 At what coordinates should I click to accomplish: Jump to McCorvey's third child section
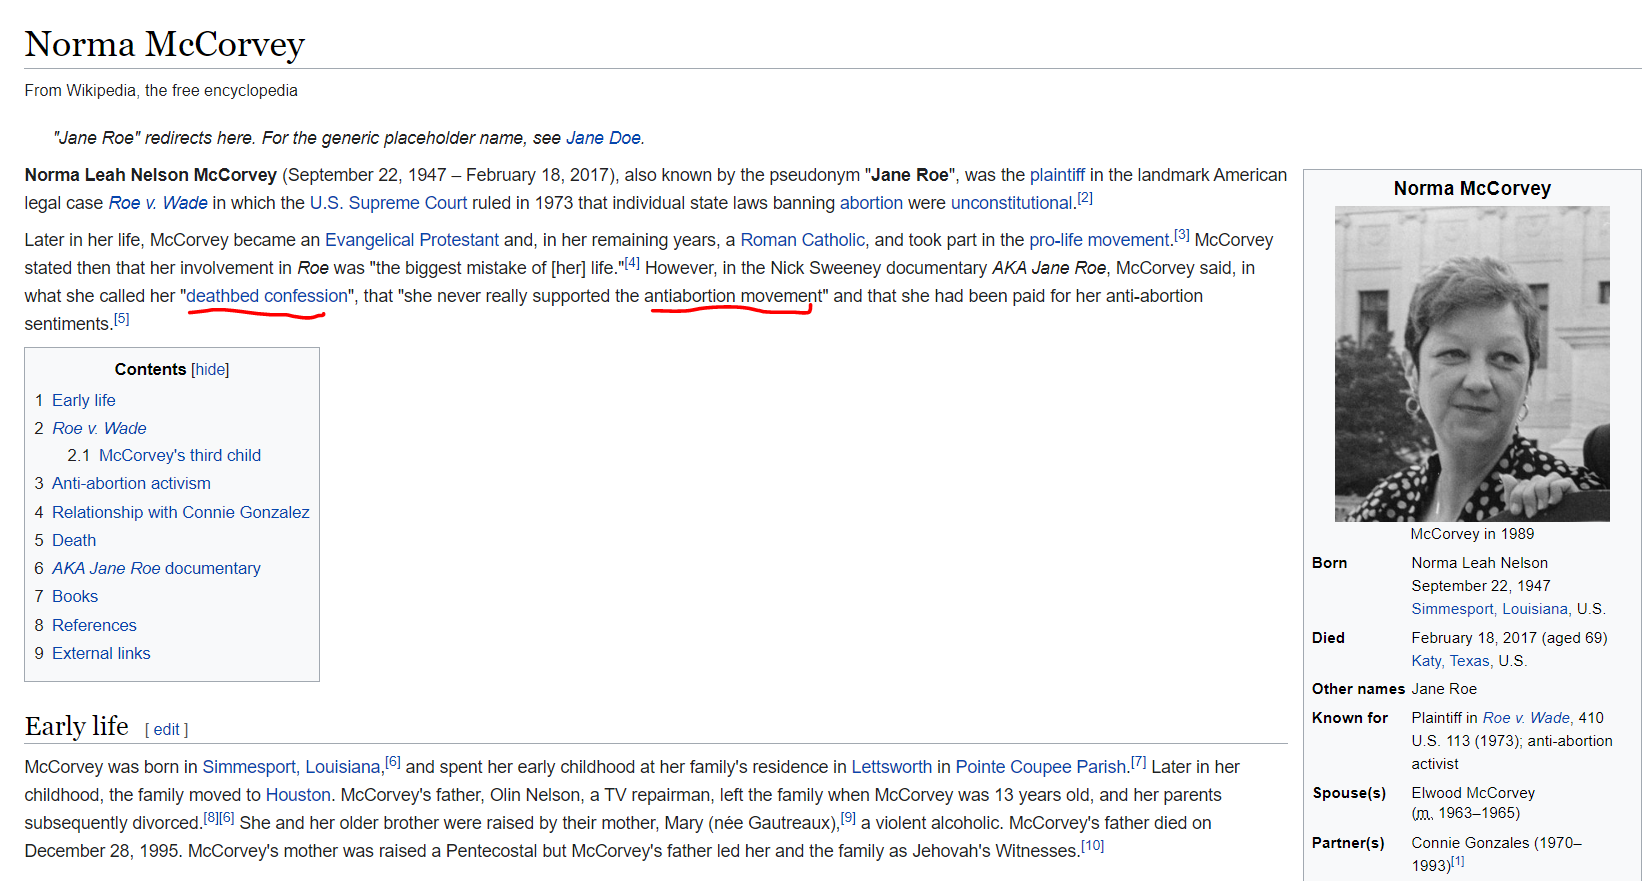180,455
